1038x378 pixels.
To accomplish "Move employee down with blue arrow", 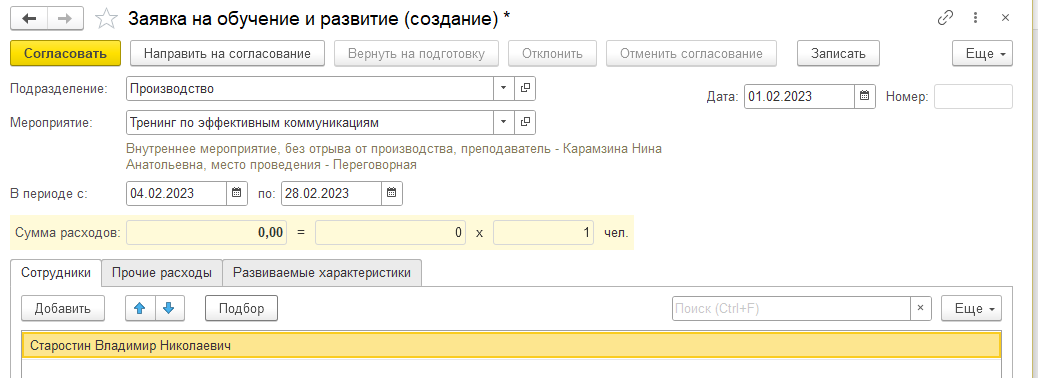I will [169, 308].
